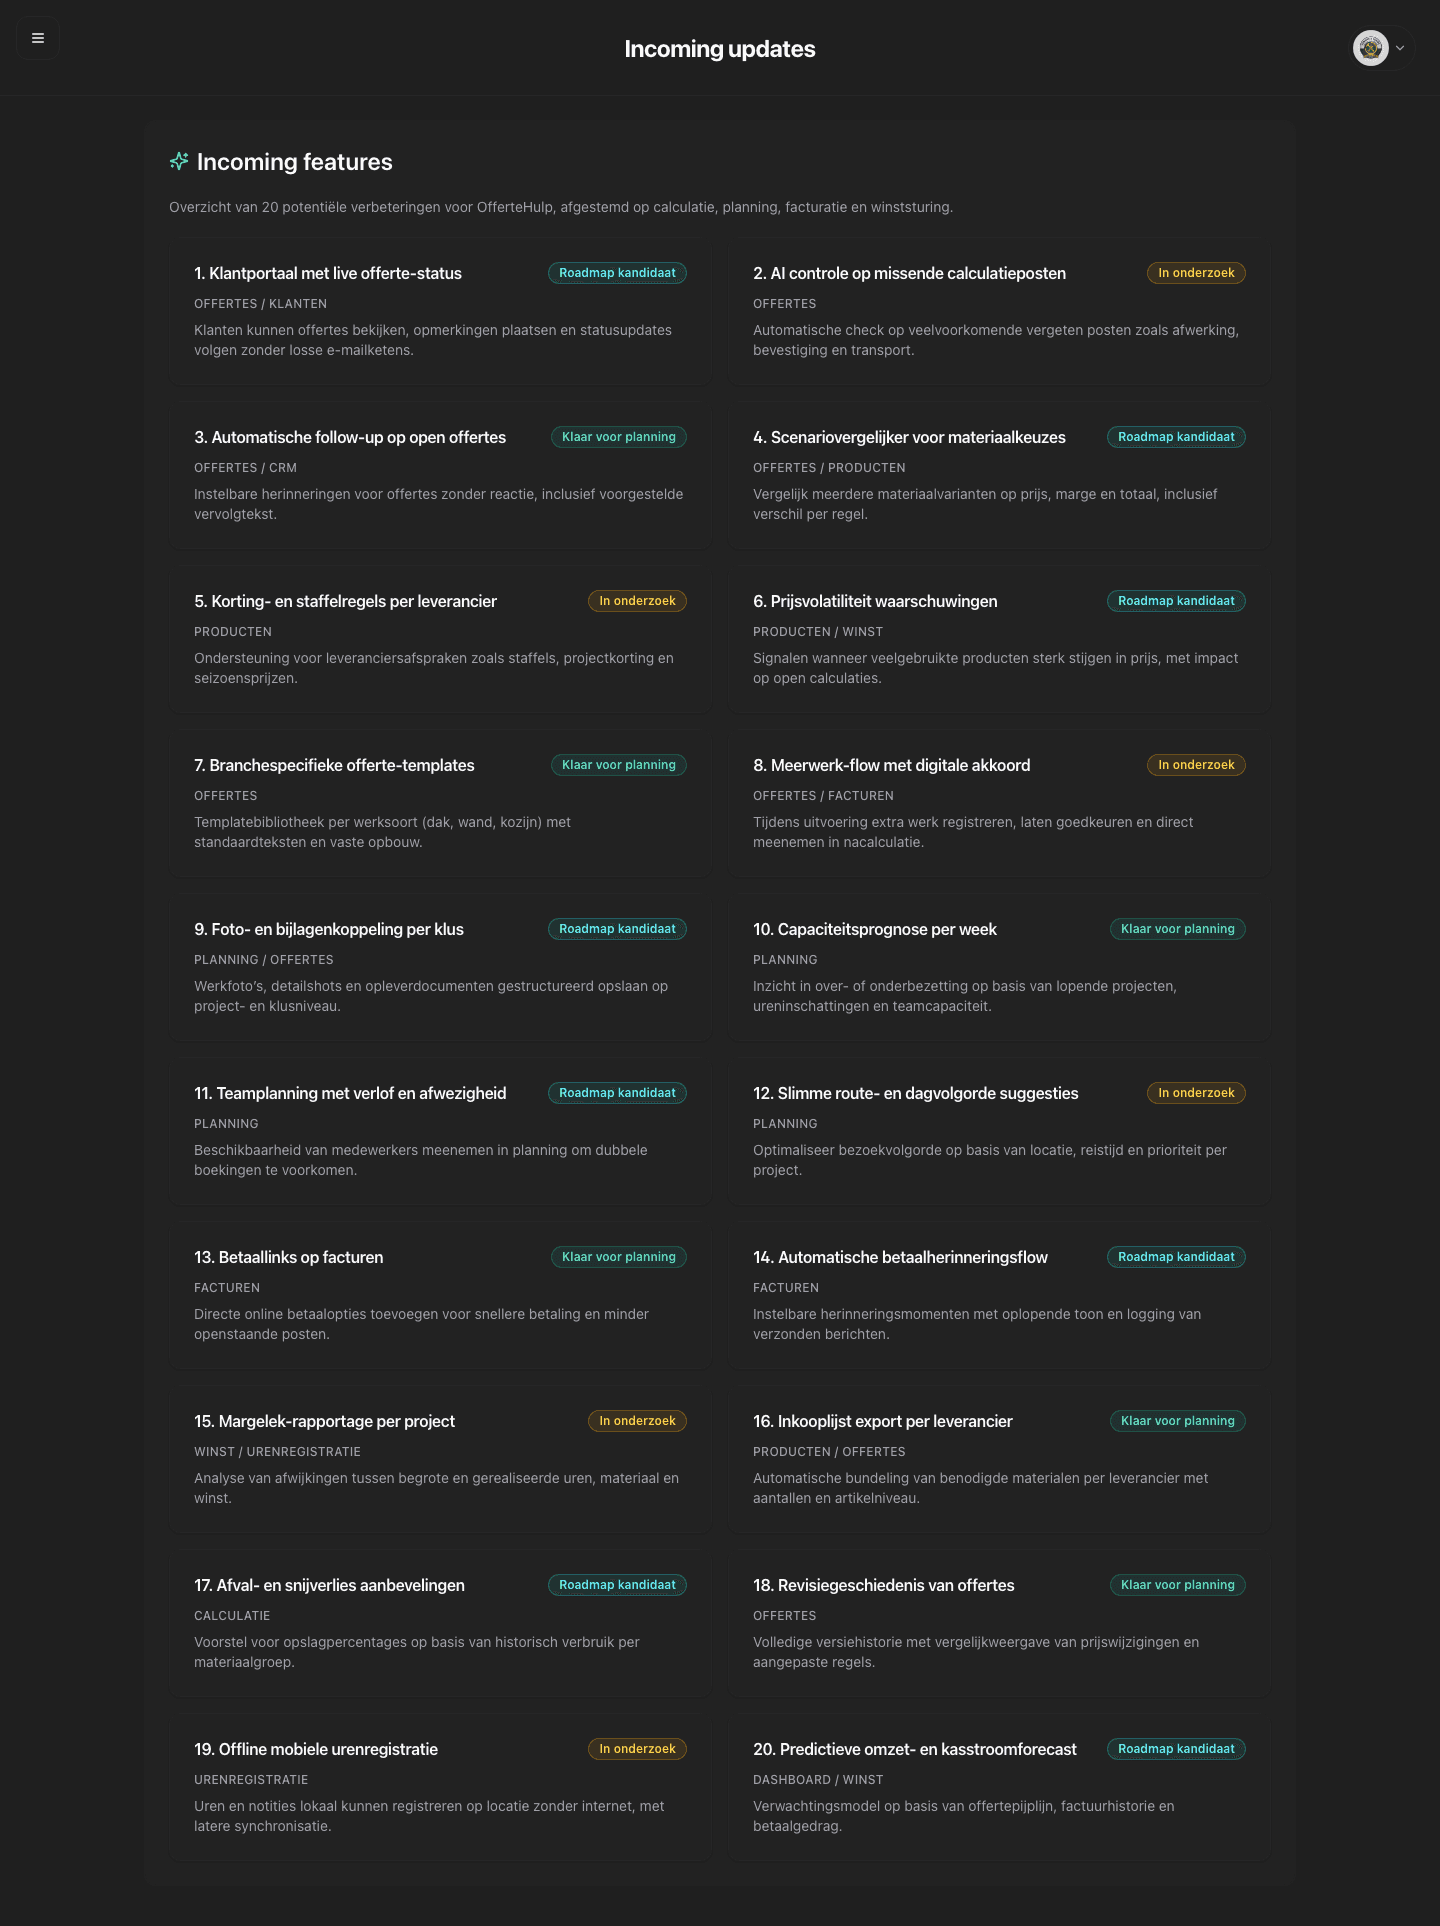Screen dimensions: 1440x1926
Task: Toggle "Klaar voor planning" on Betaallinks op facturen
Action: 618,1256
